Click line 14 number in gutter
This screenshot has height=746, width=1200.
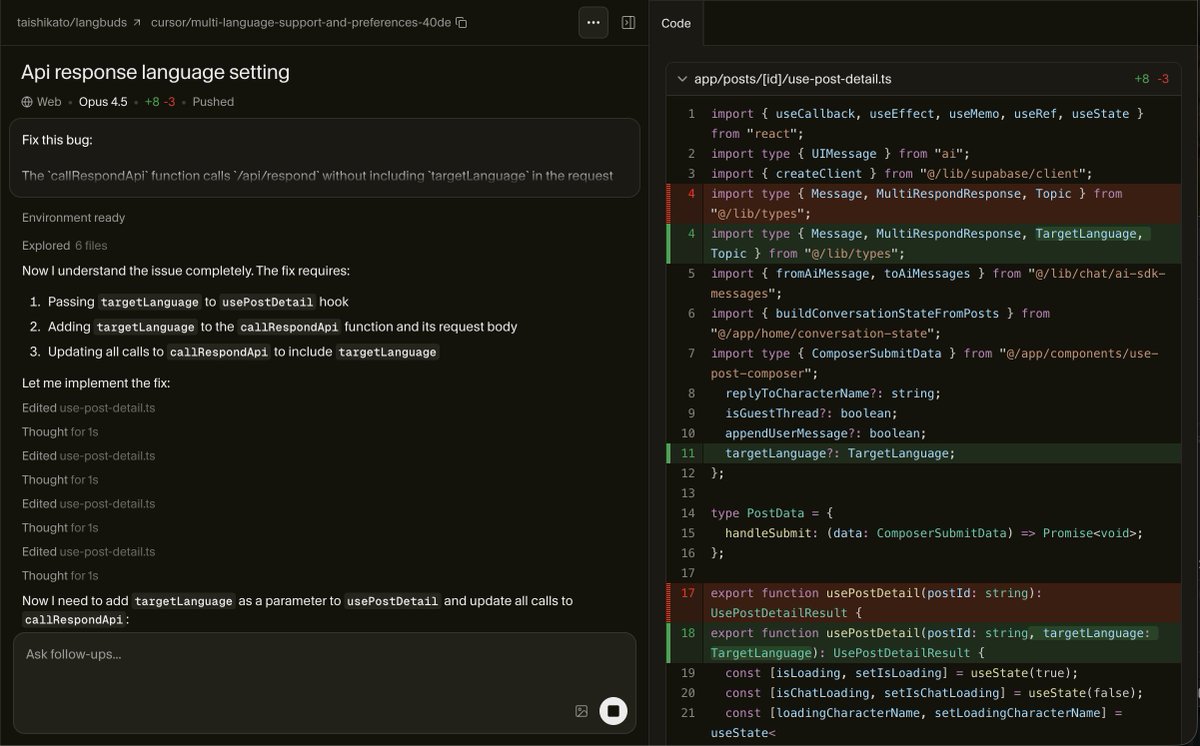tap(687, 513)
